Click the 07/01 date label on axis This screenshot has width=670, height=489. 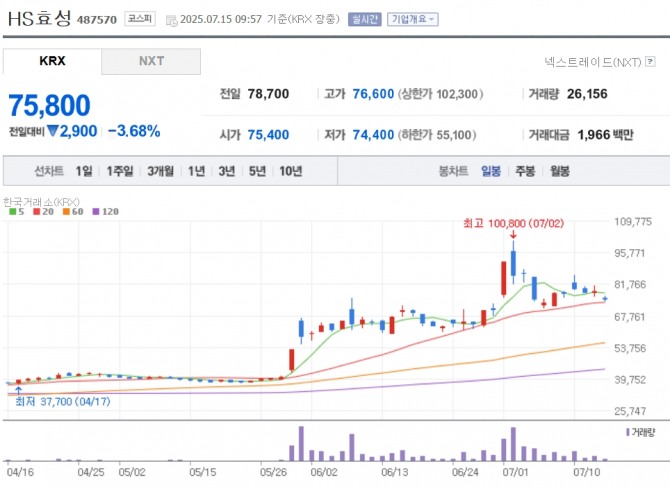pos(515,472)
